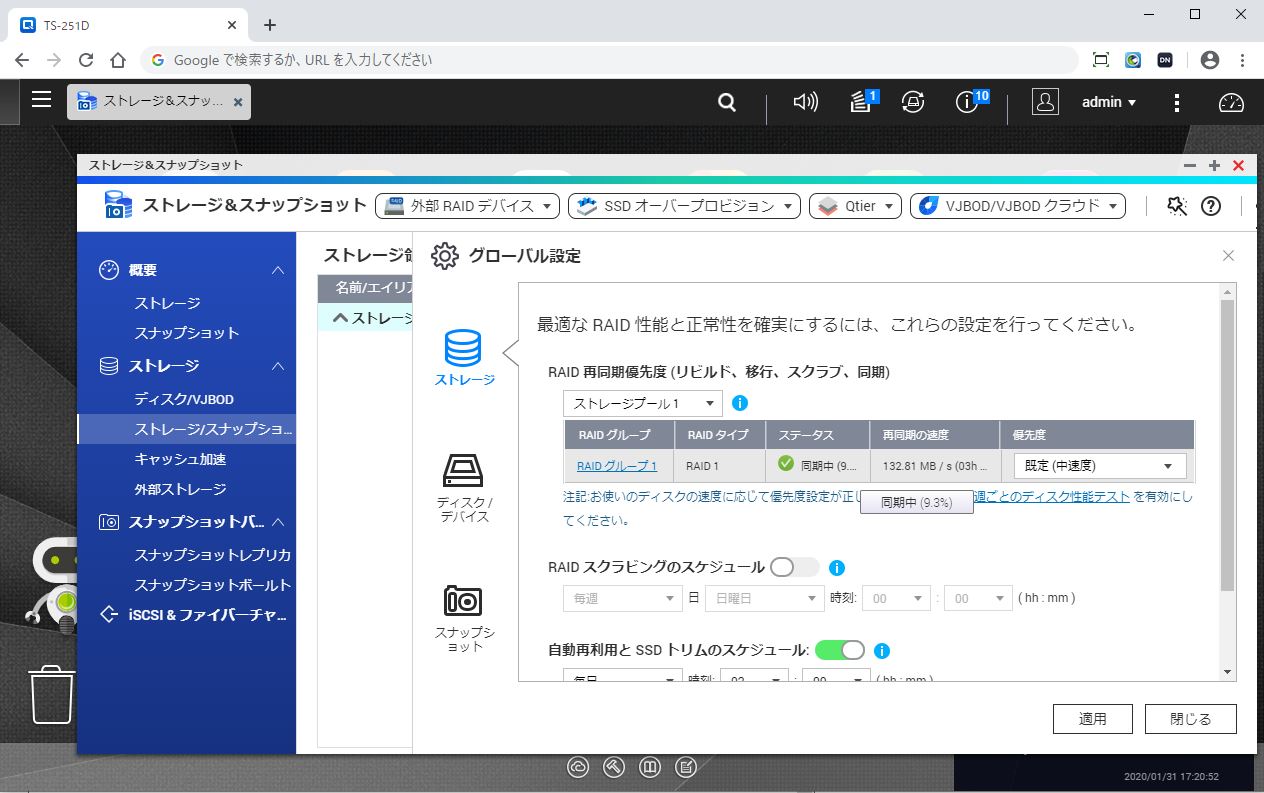Open the QTS main menu hamburger icon
The image size is (1264, 793).
pos(41,100)
